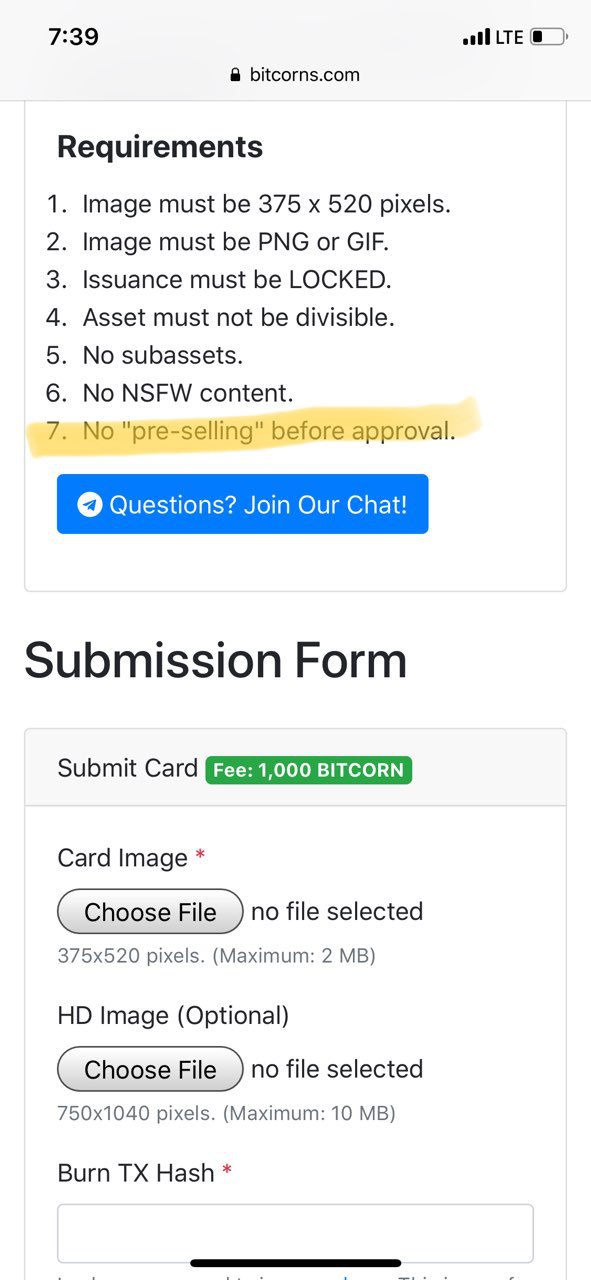Tap the Submission Form heading
The width and height of the screenshot is (591, 1280).
tap(215, 661)
